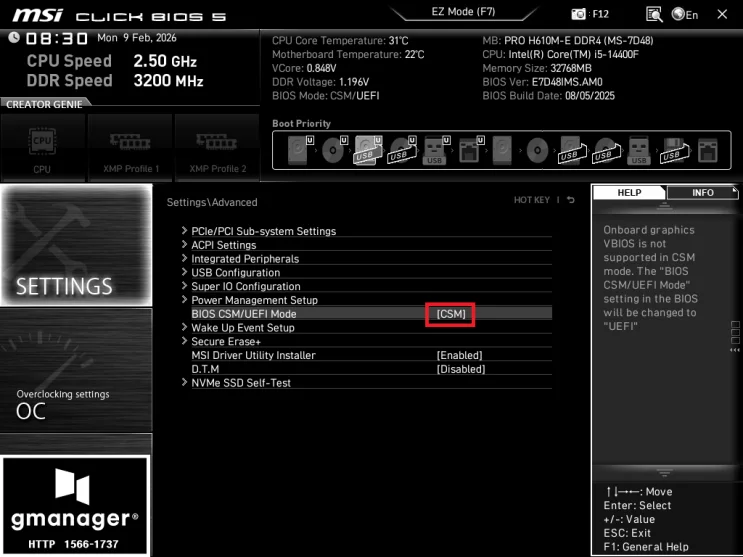Click the CREATOR GENIE label
The height and width of the screenshot is (557, 743).
tap(44, 104)
